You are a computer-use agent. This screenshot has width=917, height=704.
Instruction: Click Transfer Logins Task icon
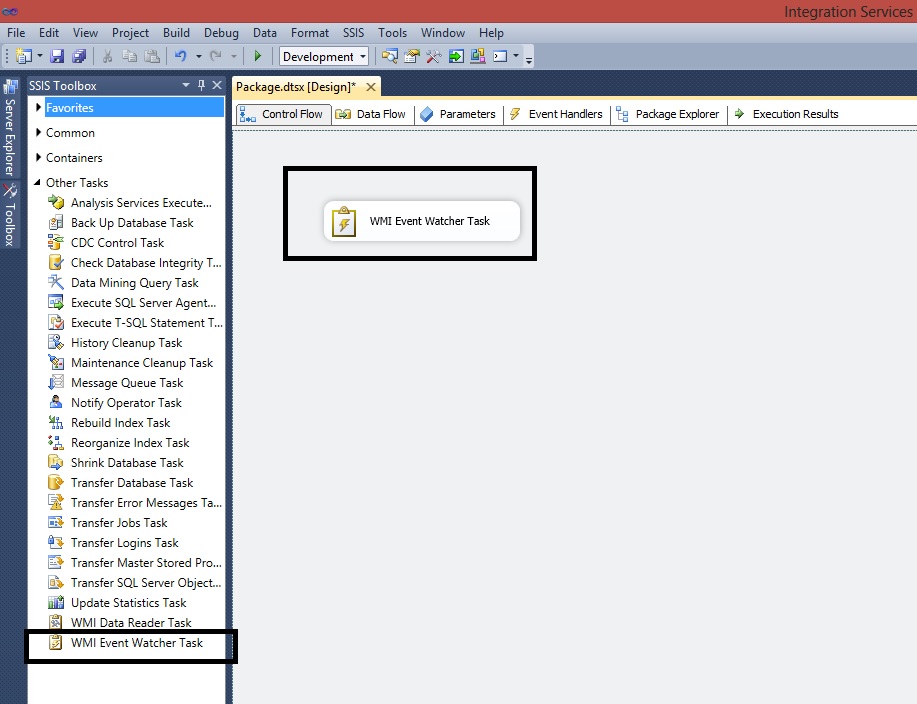click(56, 543)
